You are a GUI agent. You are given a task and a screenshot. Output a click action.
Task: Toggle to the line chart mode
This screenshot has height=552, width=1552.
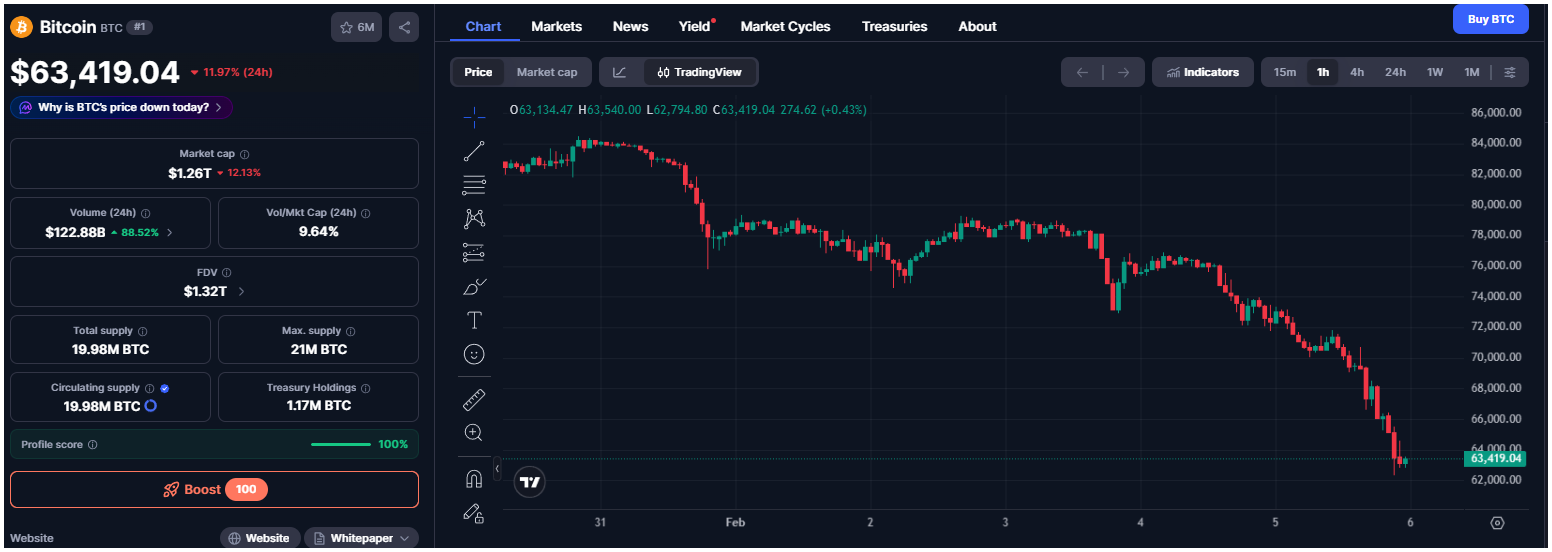[620, 72]
